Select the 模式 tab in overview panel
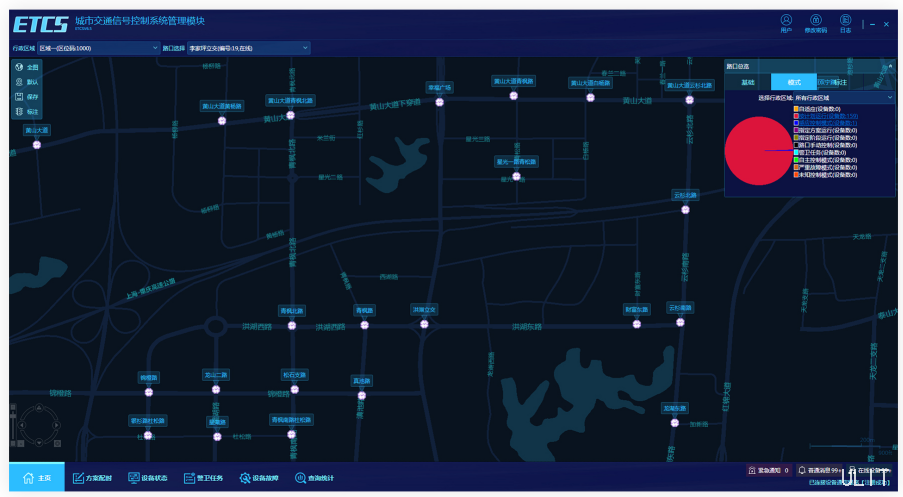The image size is (903, 497). tap(794, 82)
